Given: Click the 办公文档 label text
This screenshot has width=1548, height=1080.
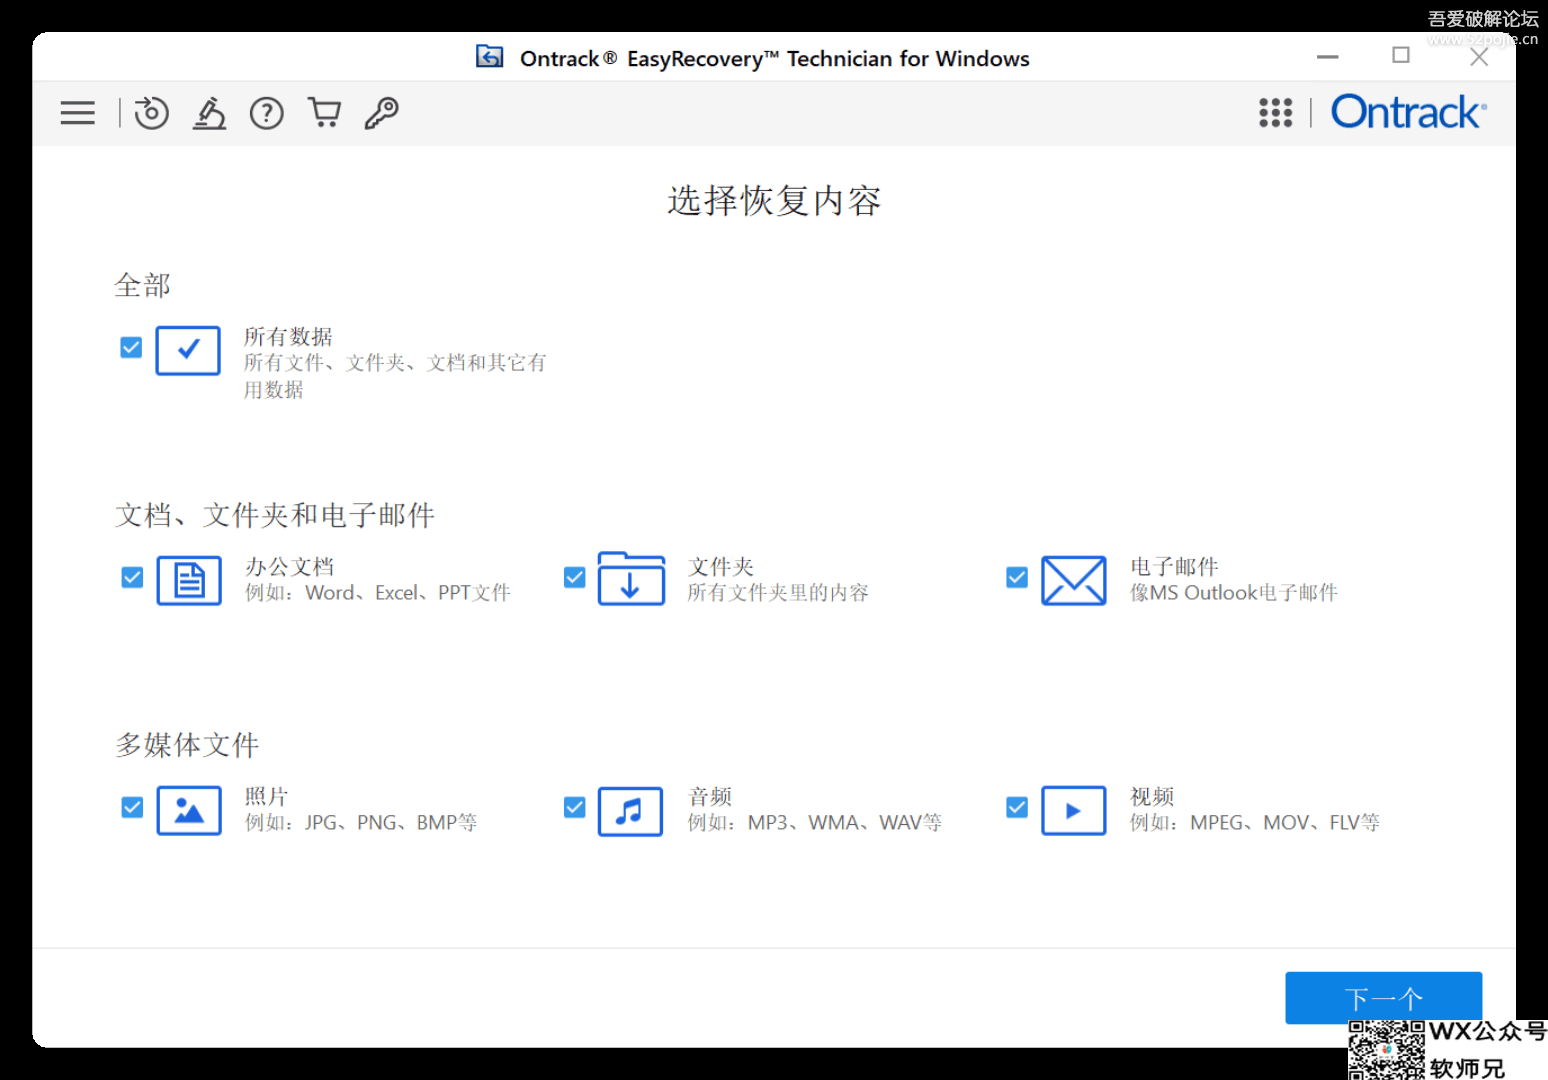Looking at the screenshot, I should [x=289, y=567].
